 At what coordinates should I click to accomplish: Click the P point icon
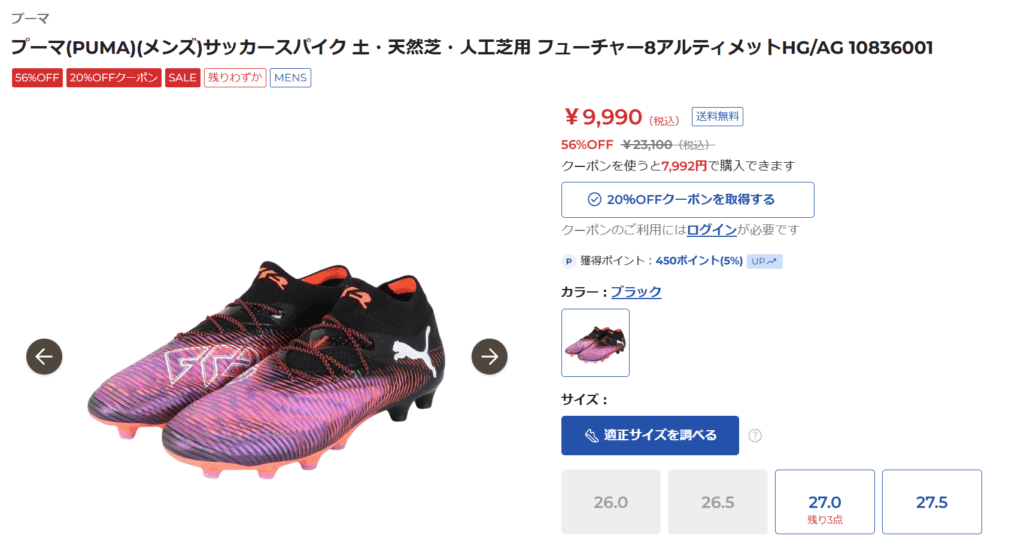coord(569,261)
